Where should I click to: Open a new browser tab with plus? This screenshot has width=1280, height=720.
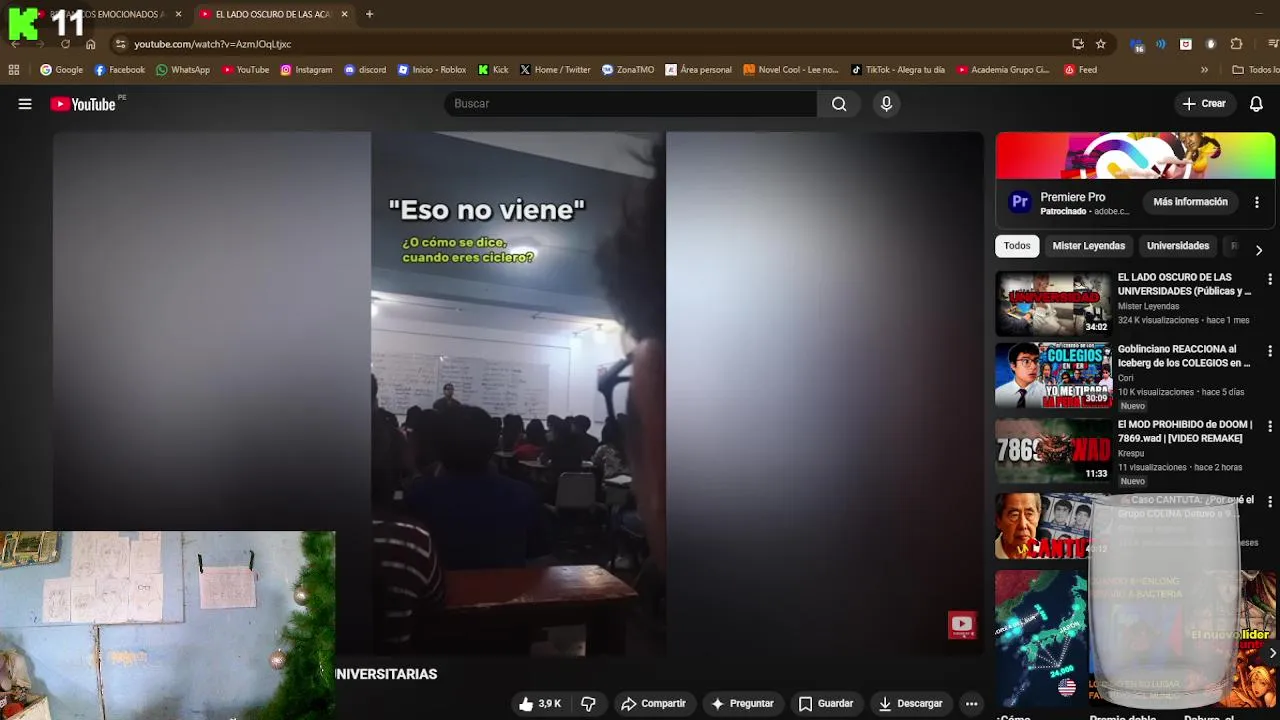pos(369,14)
